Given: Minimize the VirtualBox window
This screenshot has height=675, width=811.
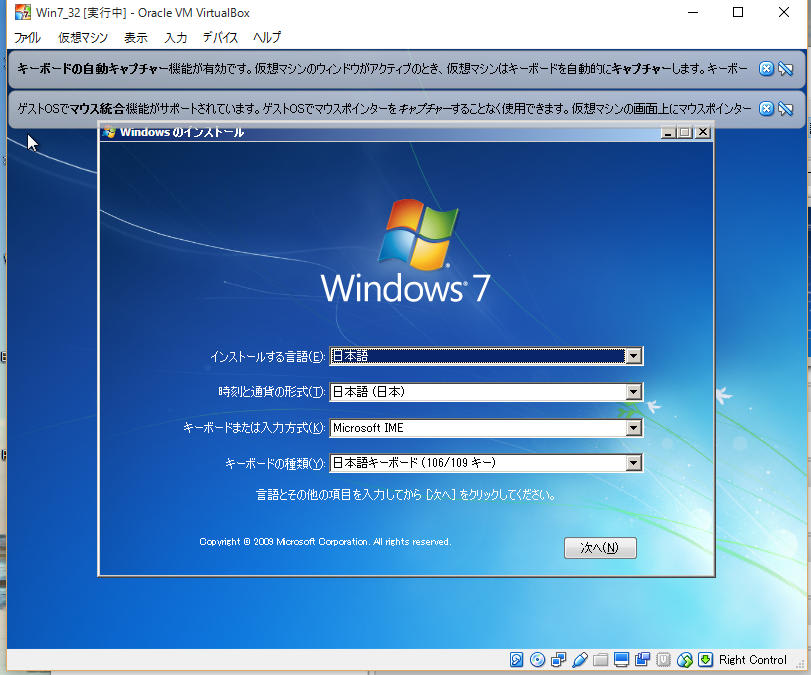Looking at the screenshot, I should [693, 12].
